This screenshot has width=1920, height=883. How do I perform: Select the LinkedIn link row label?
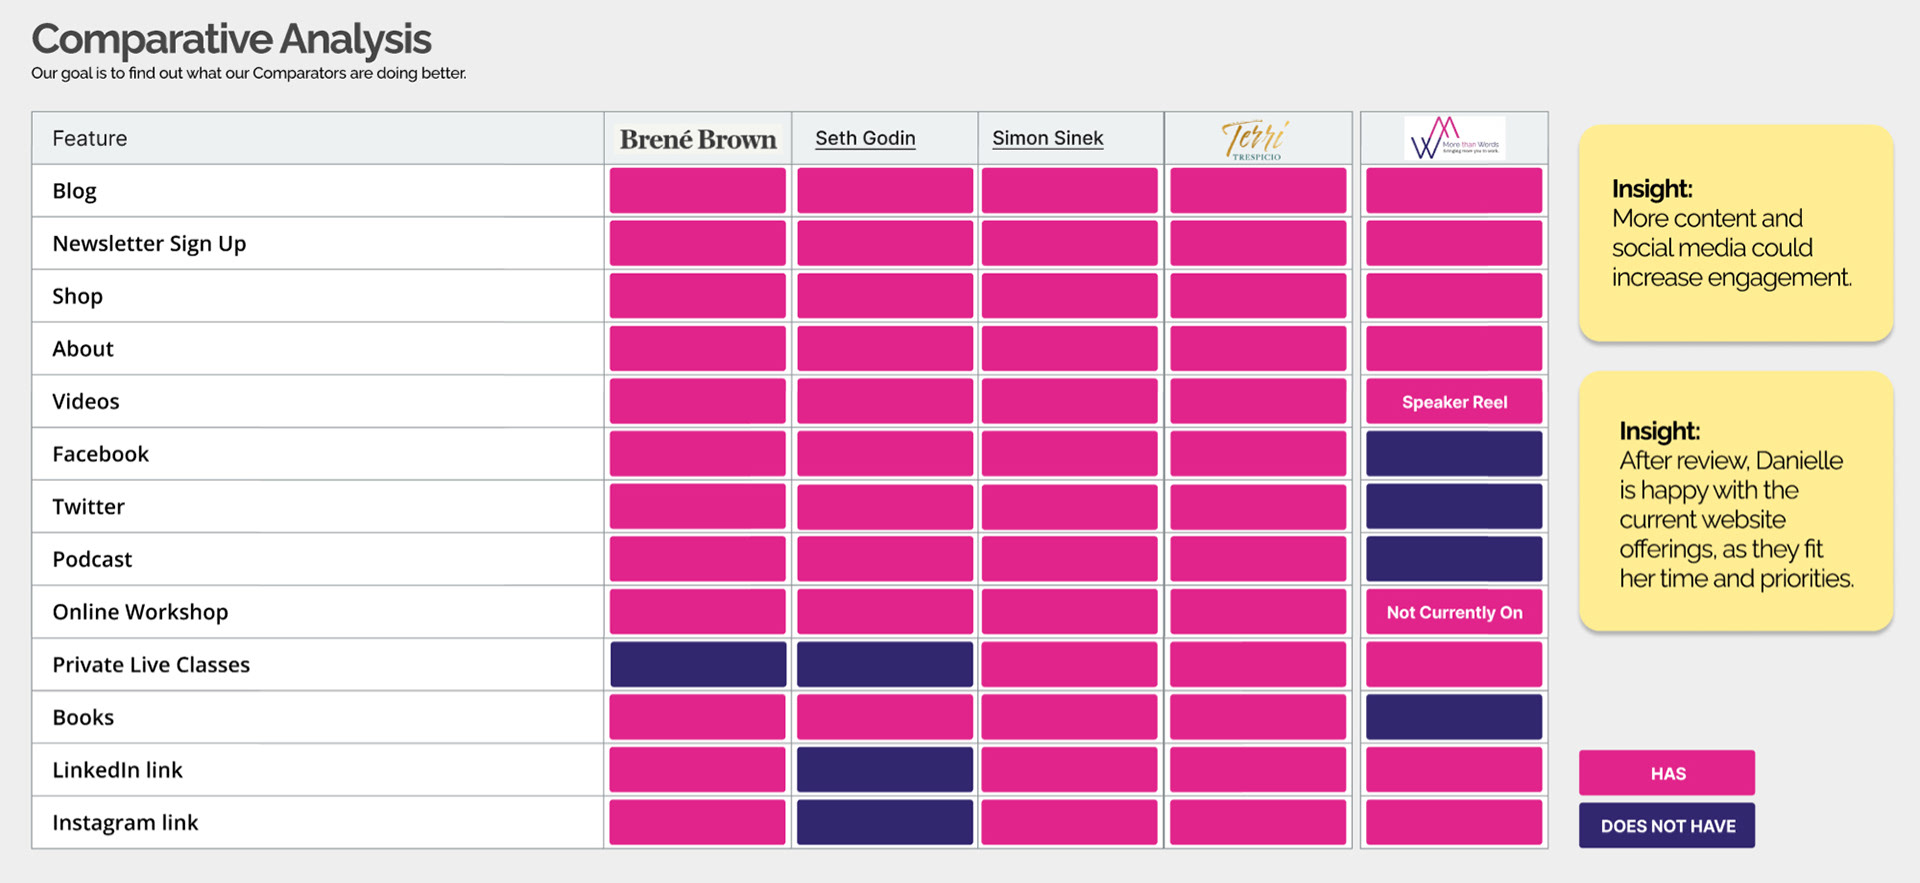pos(117,770)
